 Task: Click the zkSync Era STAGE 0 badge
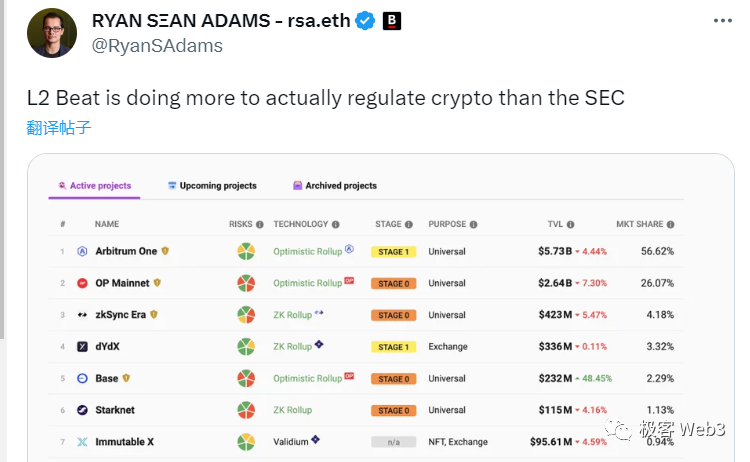392,316
